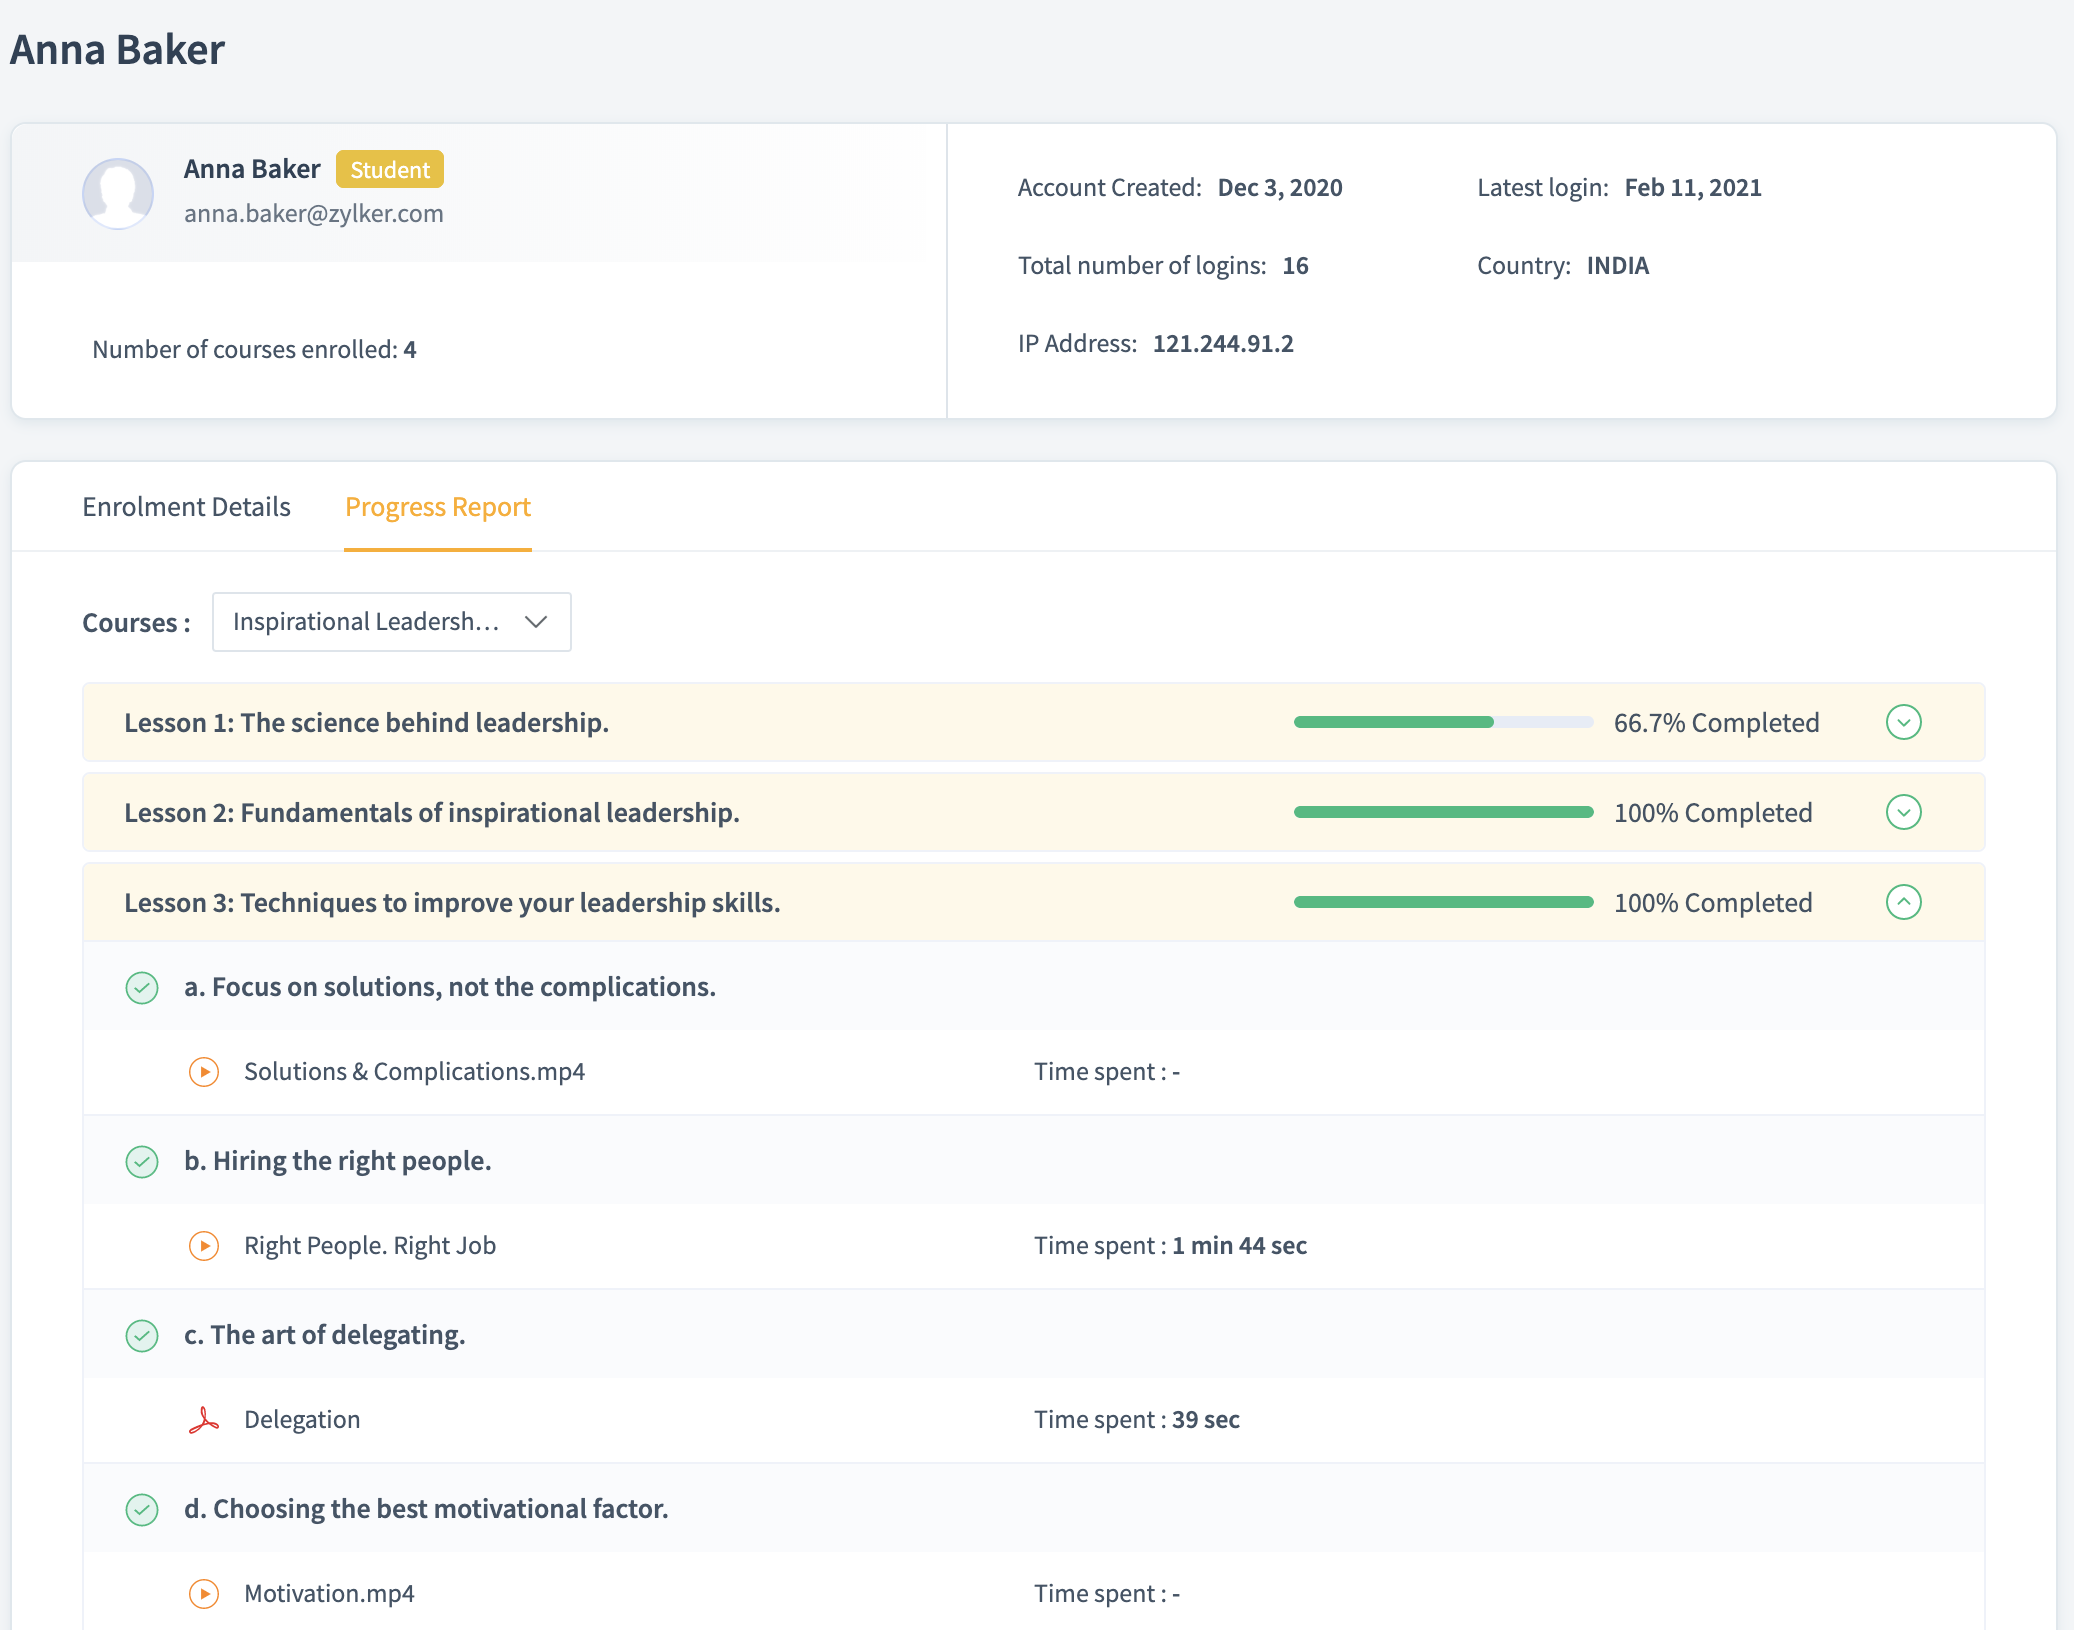Click the play icon beside Solutions & Complications.mp4
This screenshot has width=2074, height=1630.
pos(204,1072)
